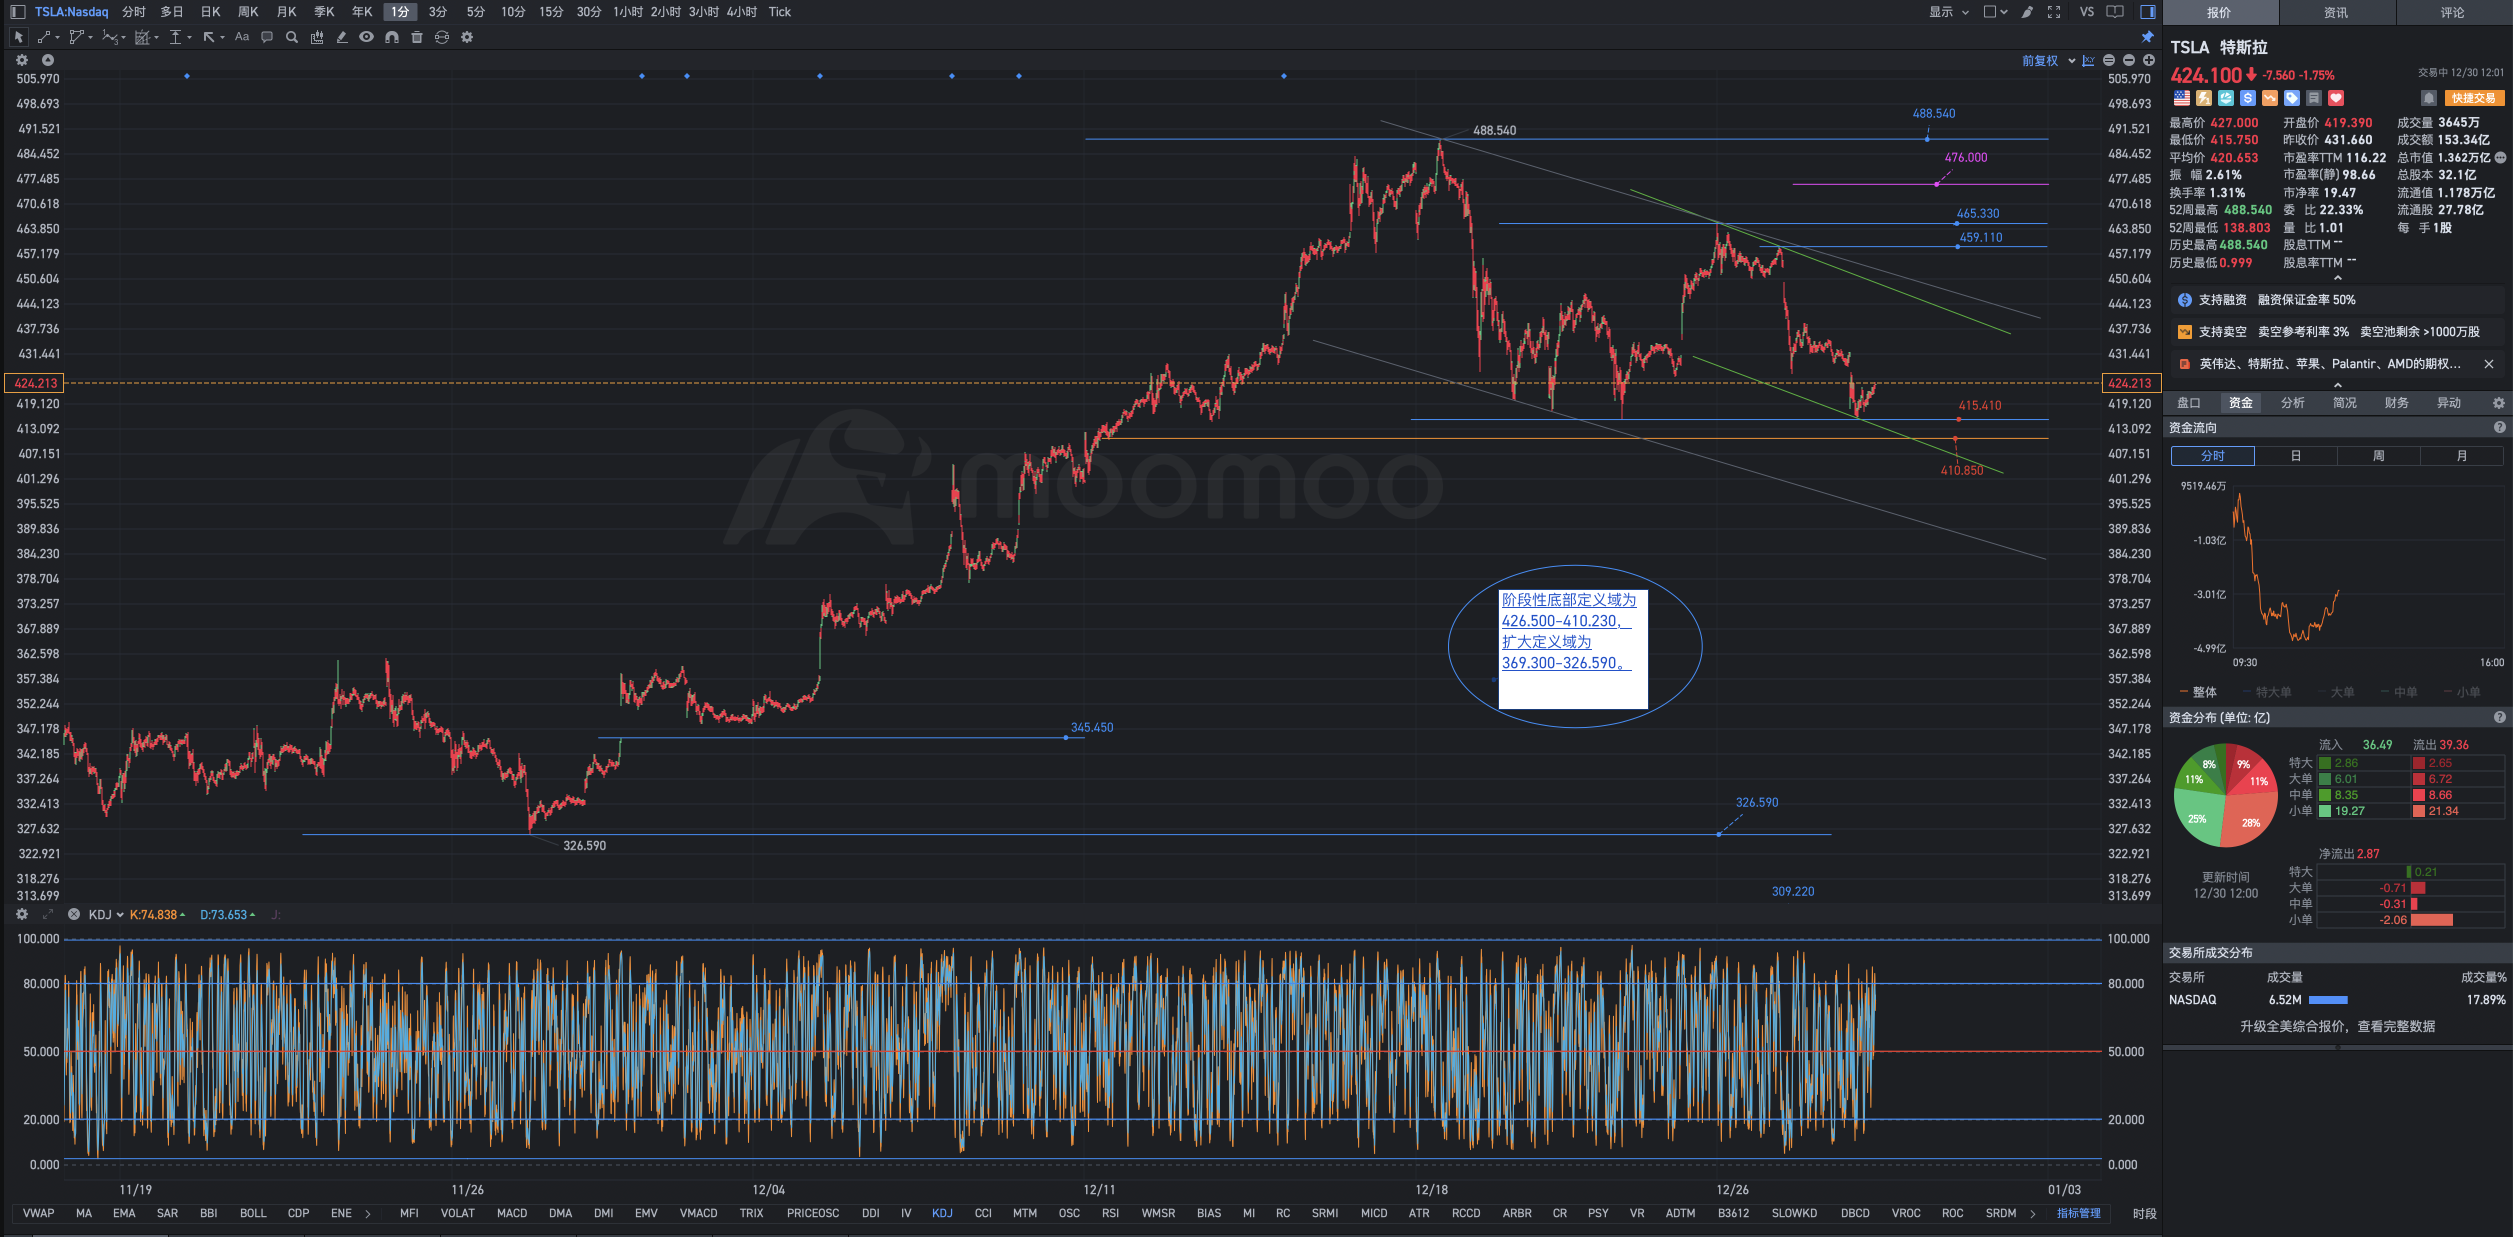
Task: Open VS comparison tool
Action: [x=2086, y=12]
